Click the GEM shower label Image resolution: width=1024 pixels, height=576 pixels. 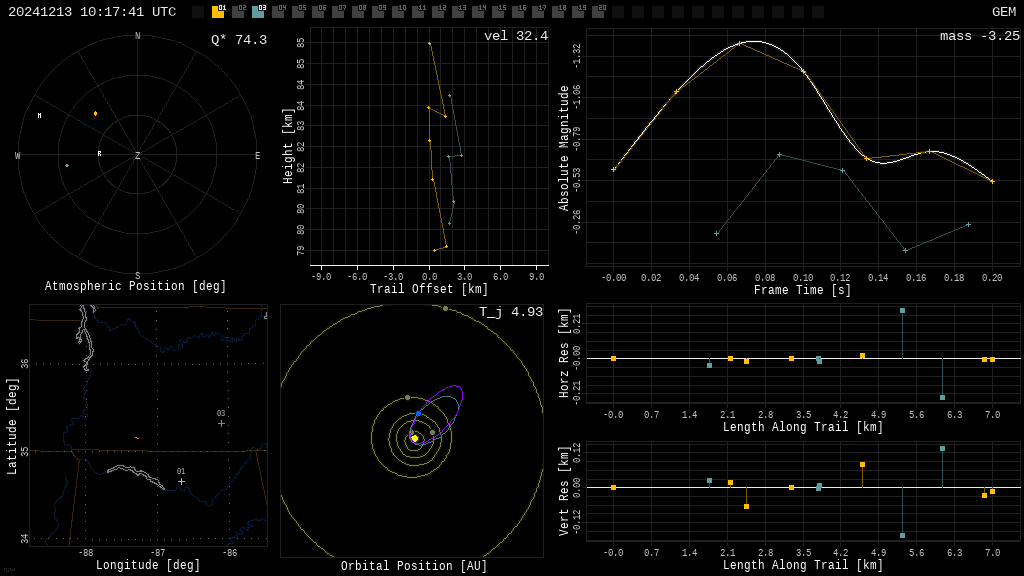pyautogui.click(x=1003, y=12)
